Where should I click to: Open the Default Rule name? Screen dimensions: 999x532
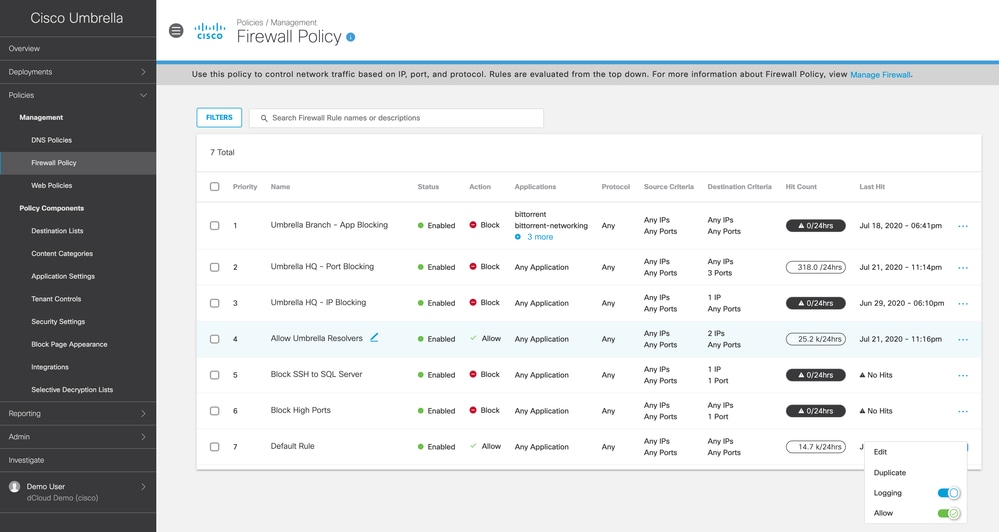pyautogui.click(x=292, y=446)
